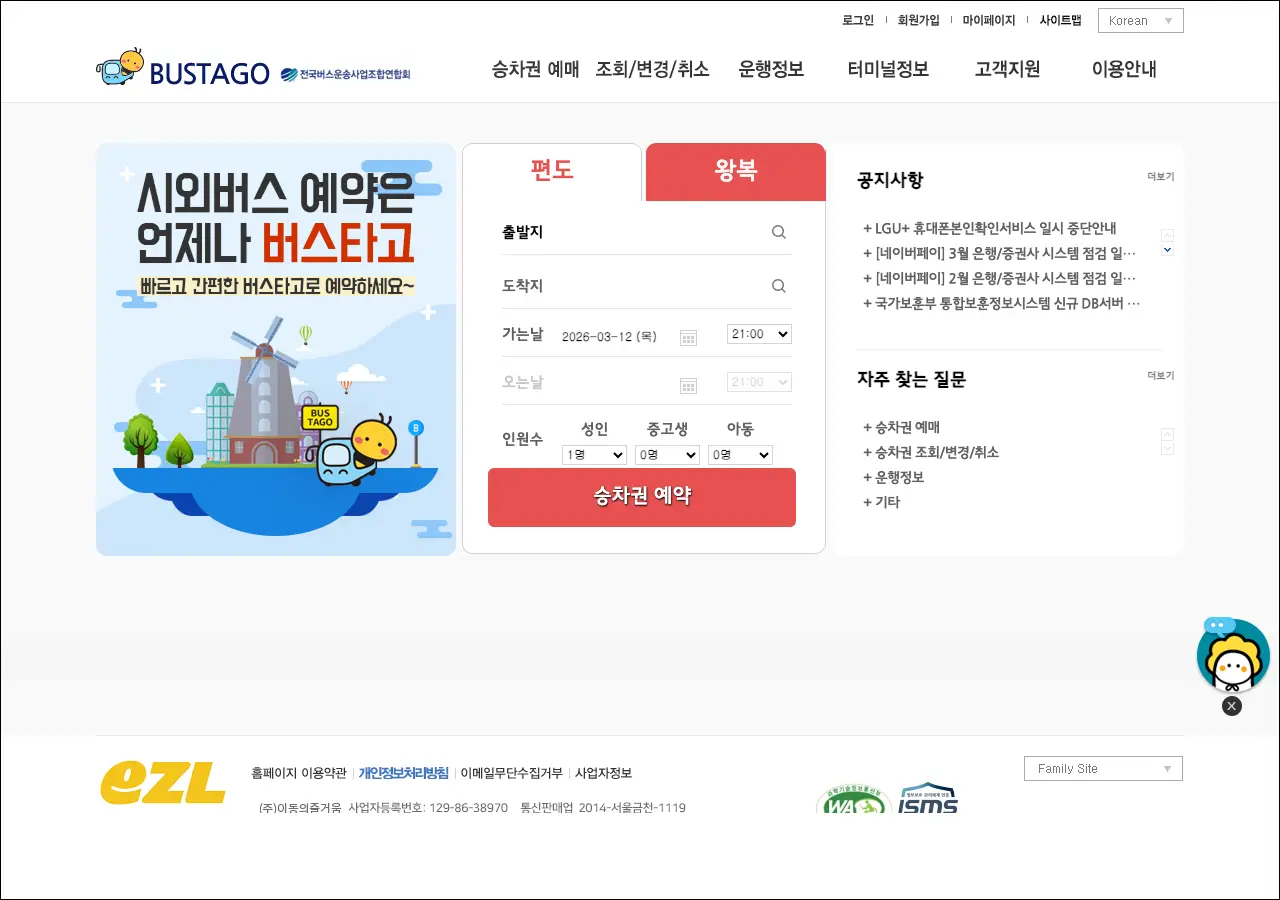Viewport: 1280px width, 900px height.
Task: Open the chatbot mascot icon
Action: pos(1232,656)
